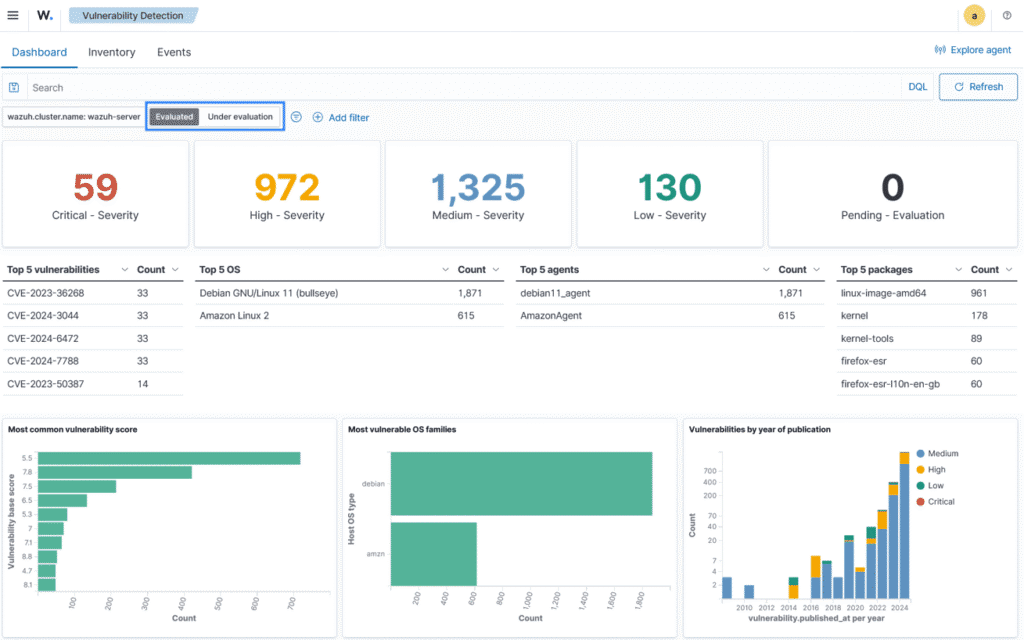Click the filter options icon beside the pills
Viewport: 1024px width, 640px height.
(x=296, y=117)
